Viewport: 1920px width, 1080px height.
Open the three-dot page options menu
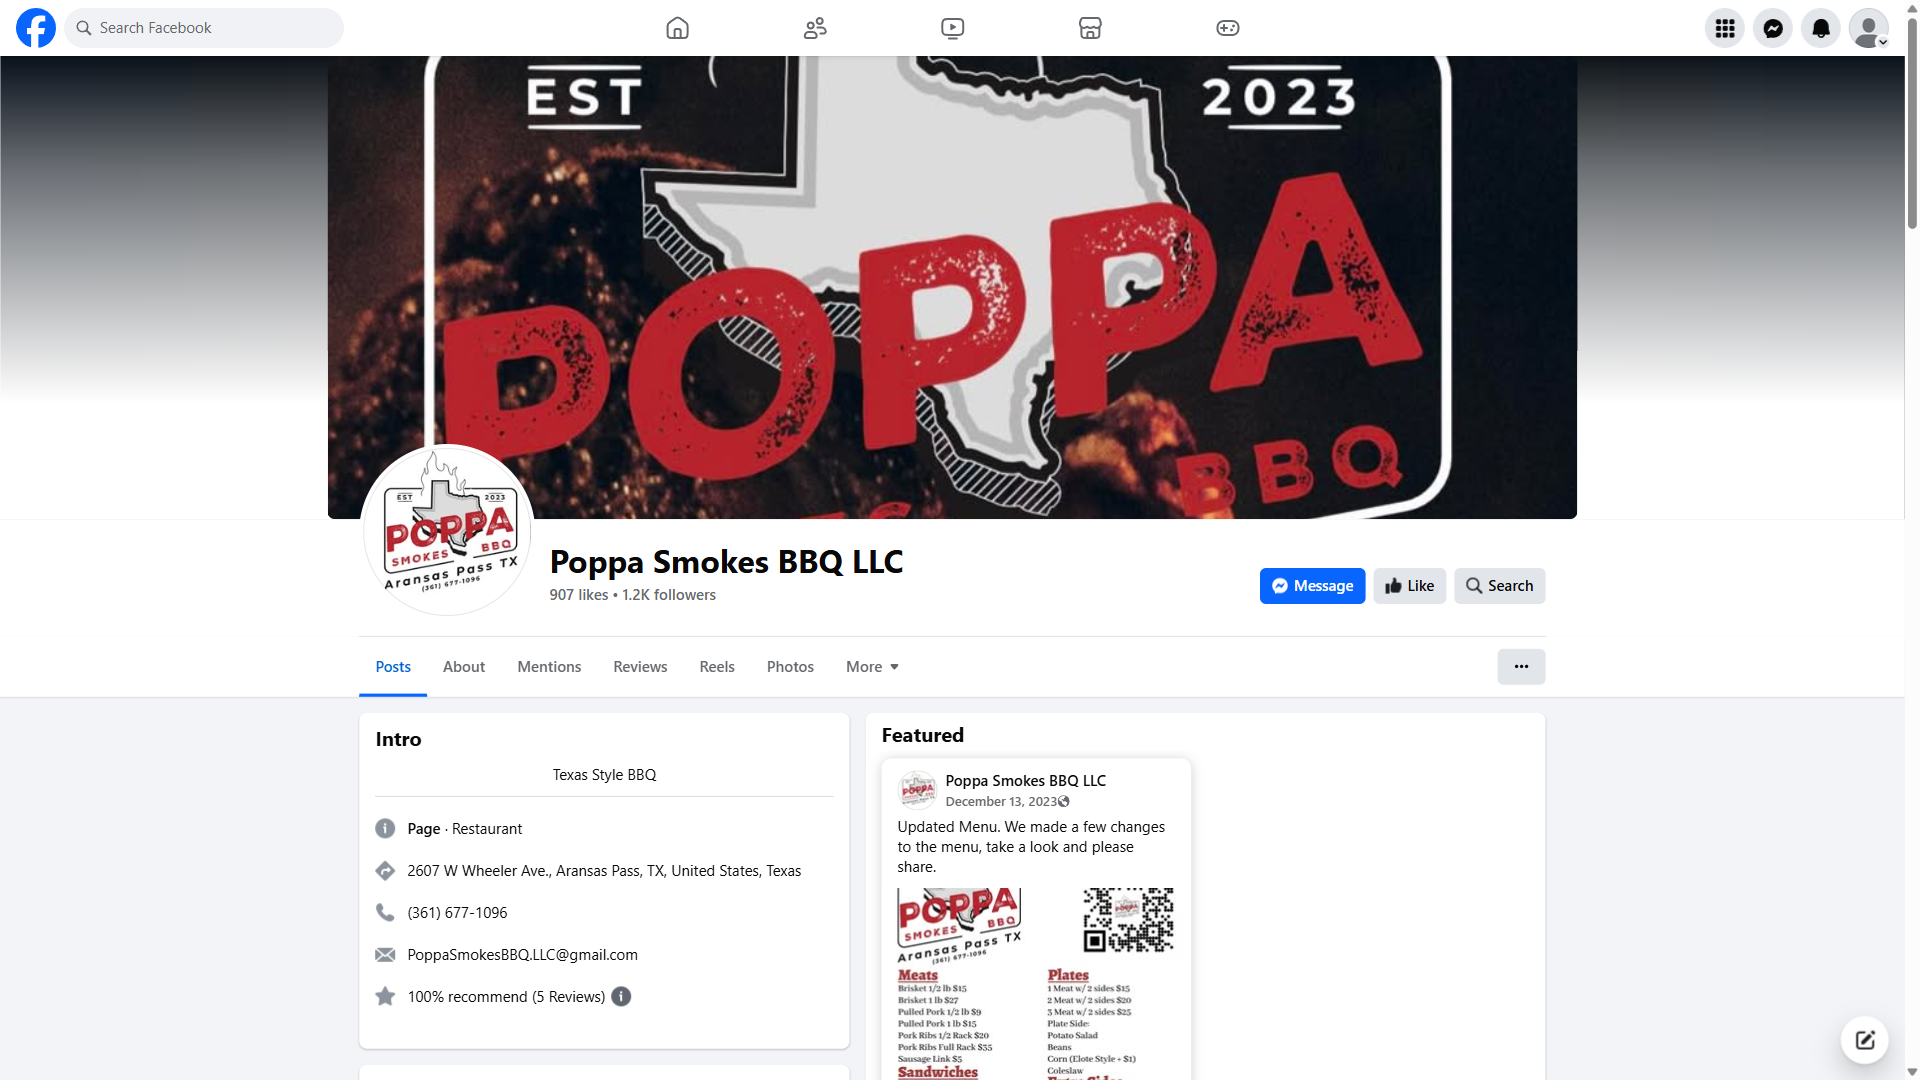tap(1520, 667)
